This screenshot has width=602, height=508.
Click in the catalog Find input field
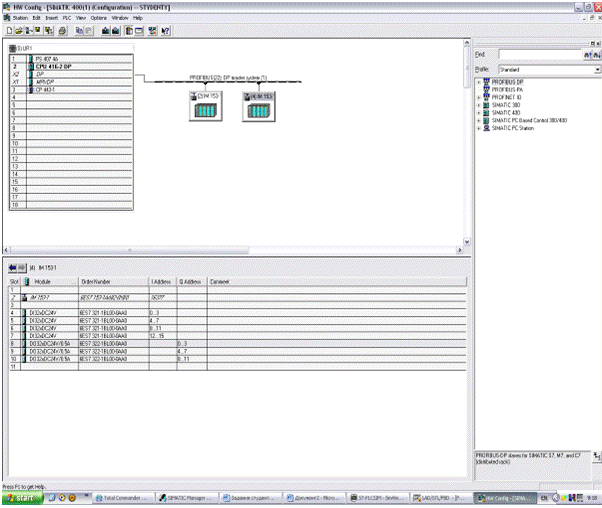[x=541, y=53]
